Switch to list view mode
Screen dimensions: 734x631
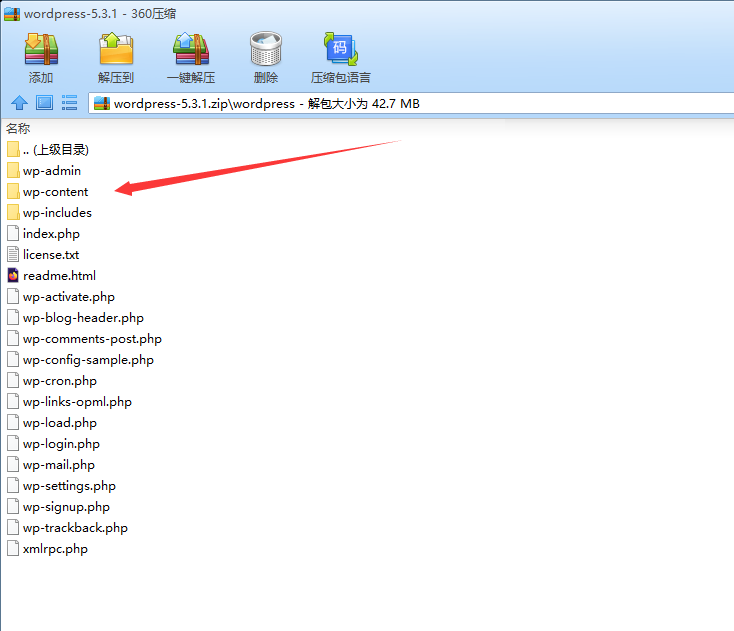click(70, 102)
